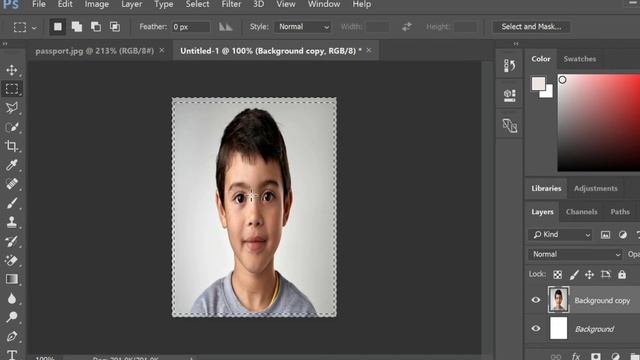Select the Healing Brush tool
Image resolution: width=640 pixels, height=360 pixels.
(x=11, y=184)
